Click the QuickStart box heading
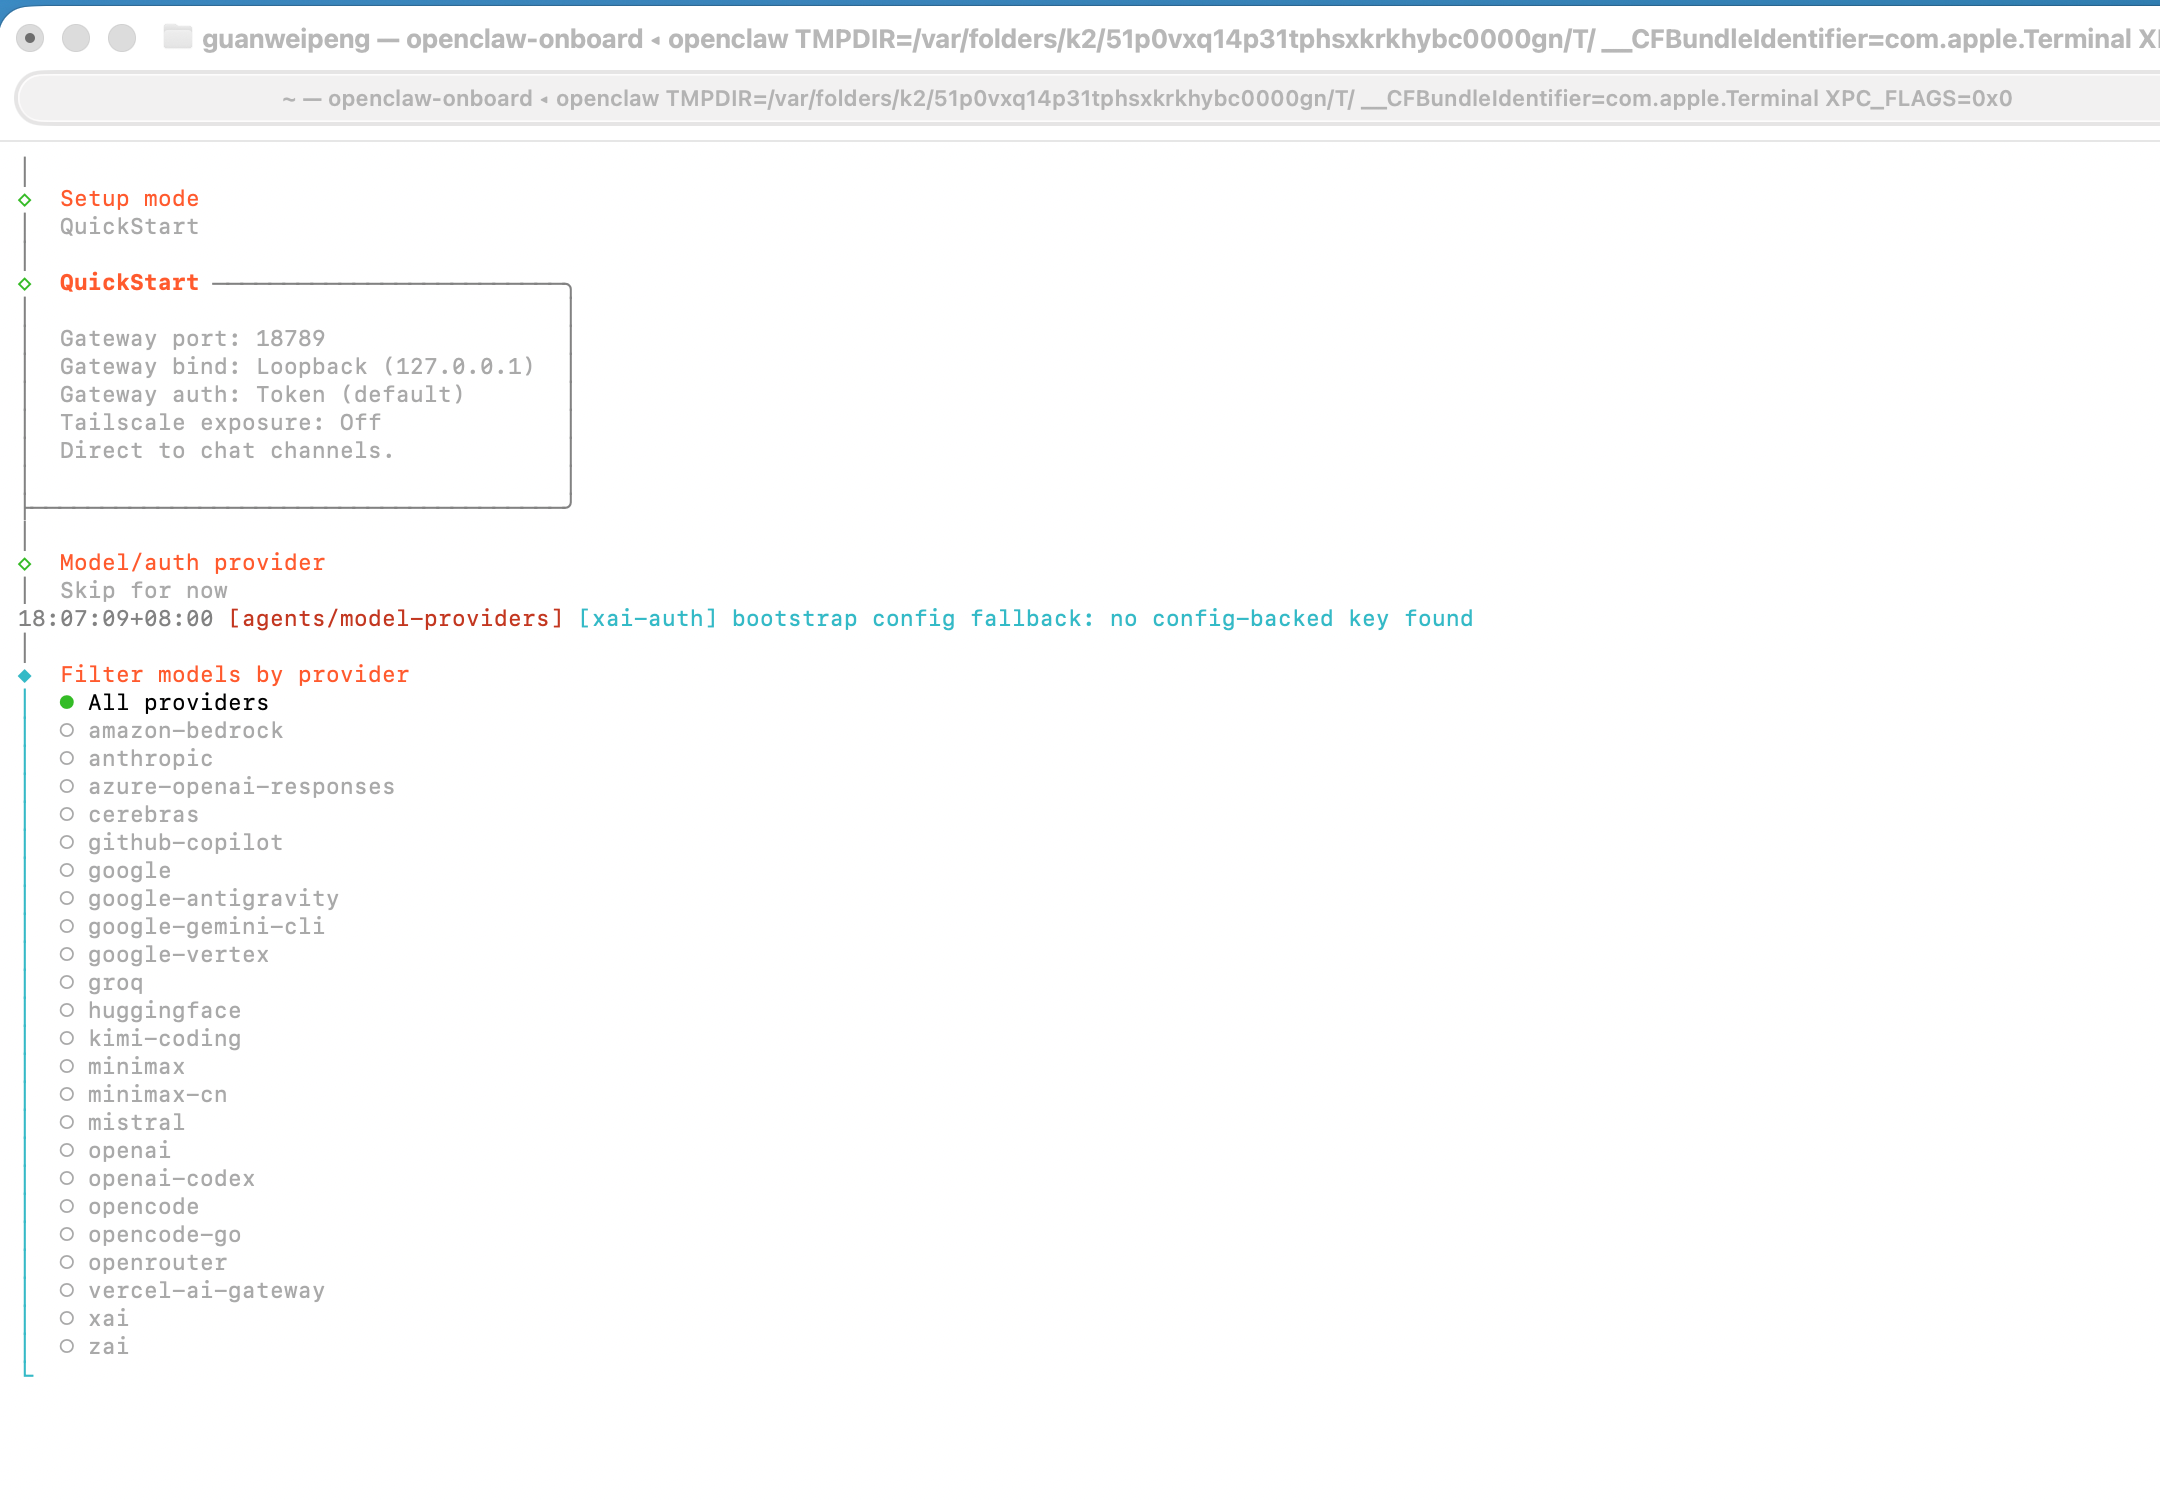The height and width of the screenshot is (1500, 2160). (129, 283)
